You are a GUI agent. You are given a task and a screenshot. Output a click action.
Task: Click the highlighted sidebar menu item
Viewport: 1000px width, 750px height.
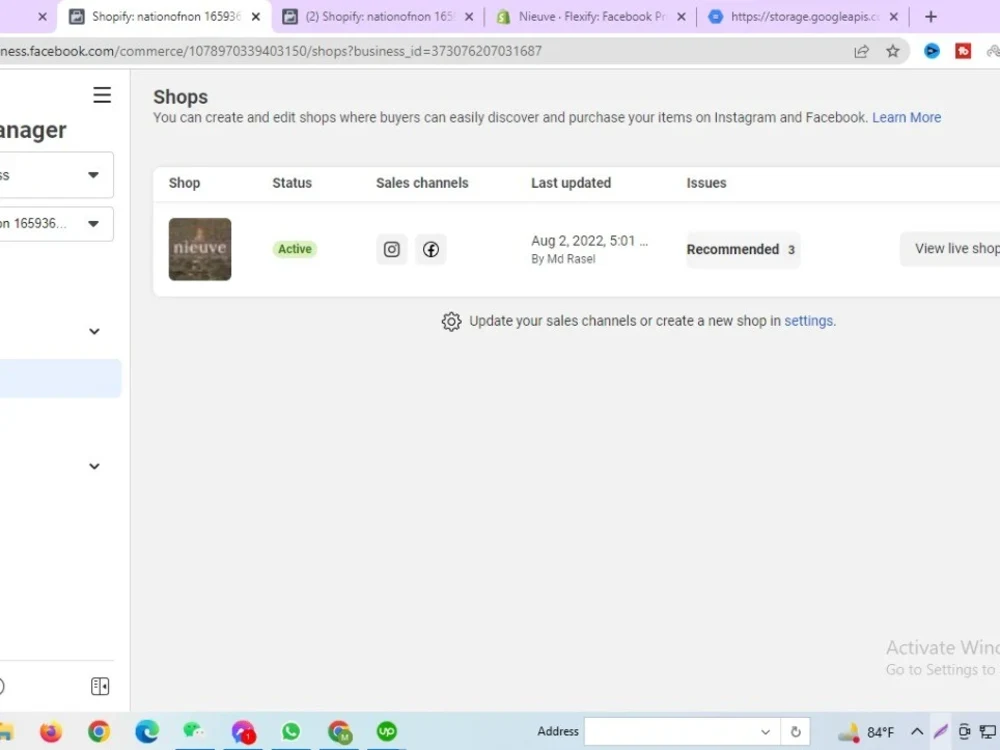pyautogui.click(x=60, y=378)
